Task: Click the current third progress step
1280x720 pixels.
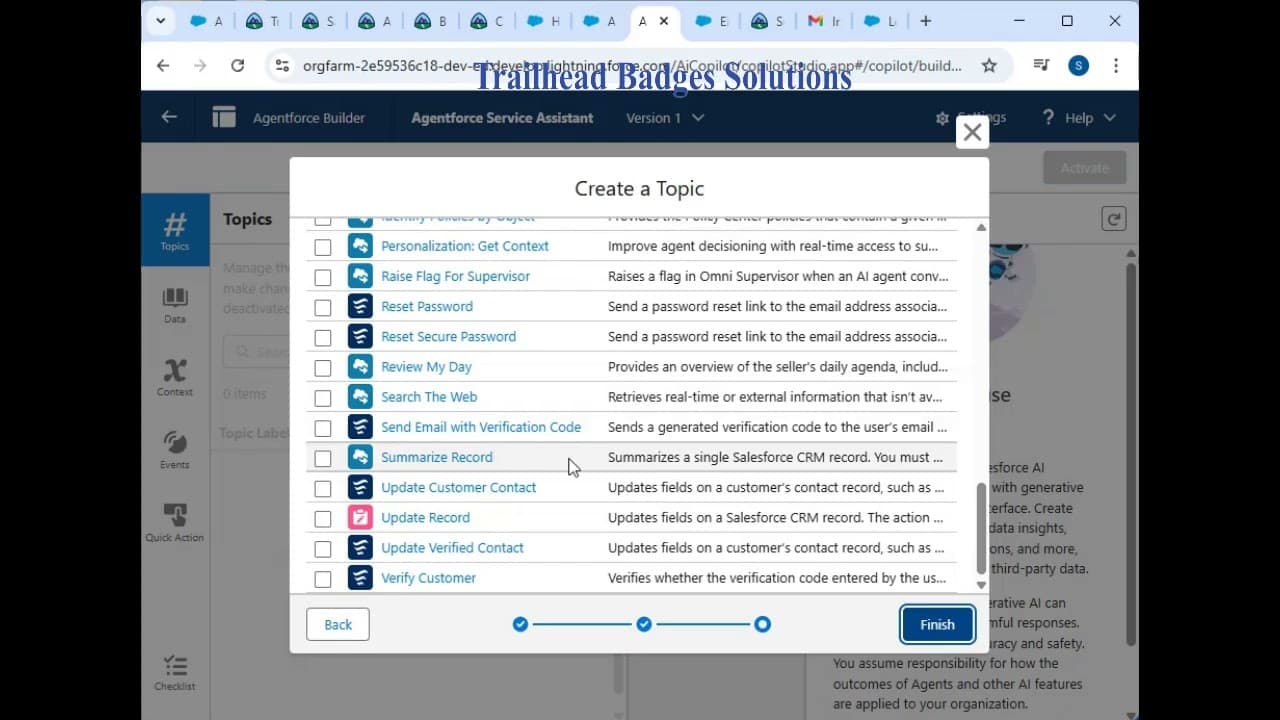Action: click(x=762, y=624)
